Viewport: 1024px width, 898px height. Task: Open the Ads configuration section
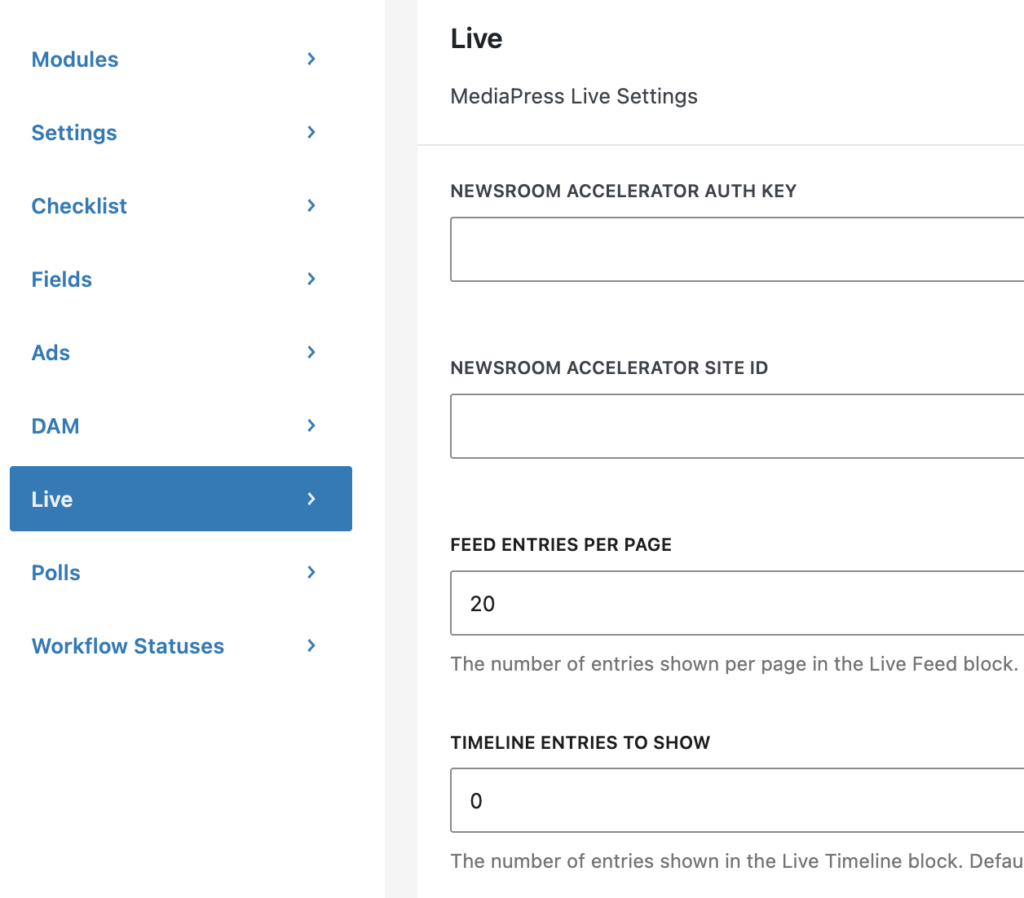point(181,353)
